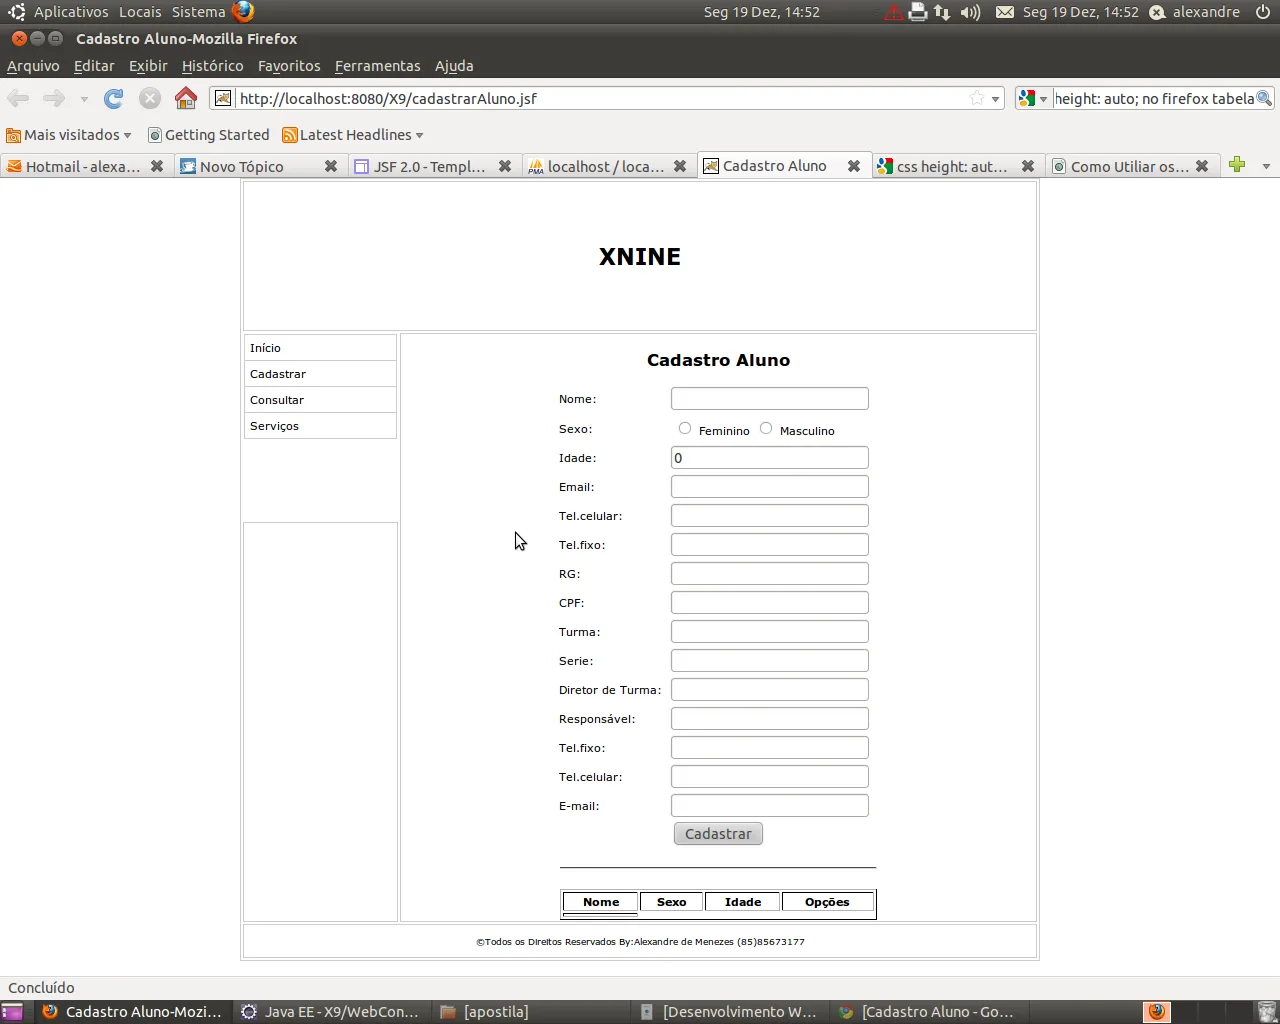Open a new tab with plus icon
The image size is (1280, 1024).
click(1237, 165)
